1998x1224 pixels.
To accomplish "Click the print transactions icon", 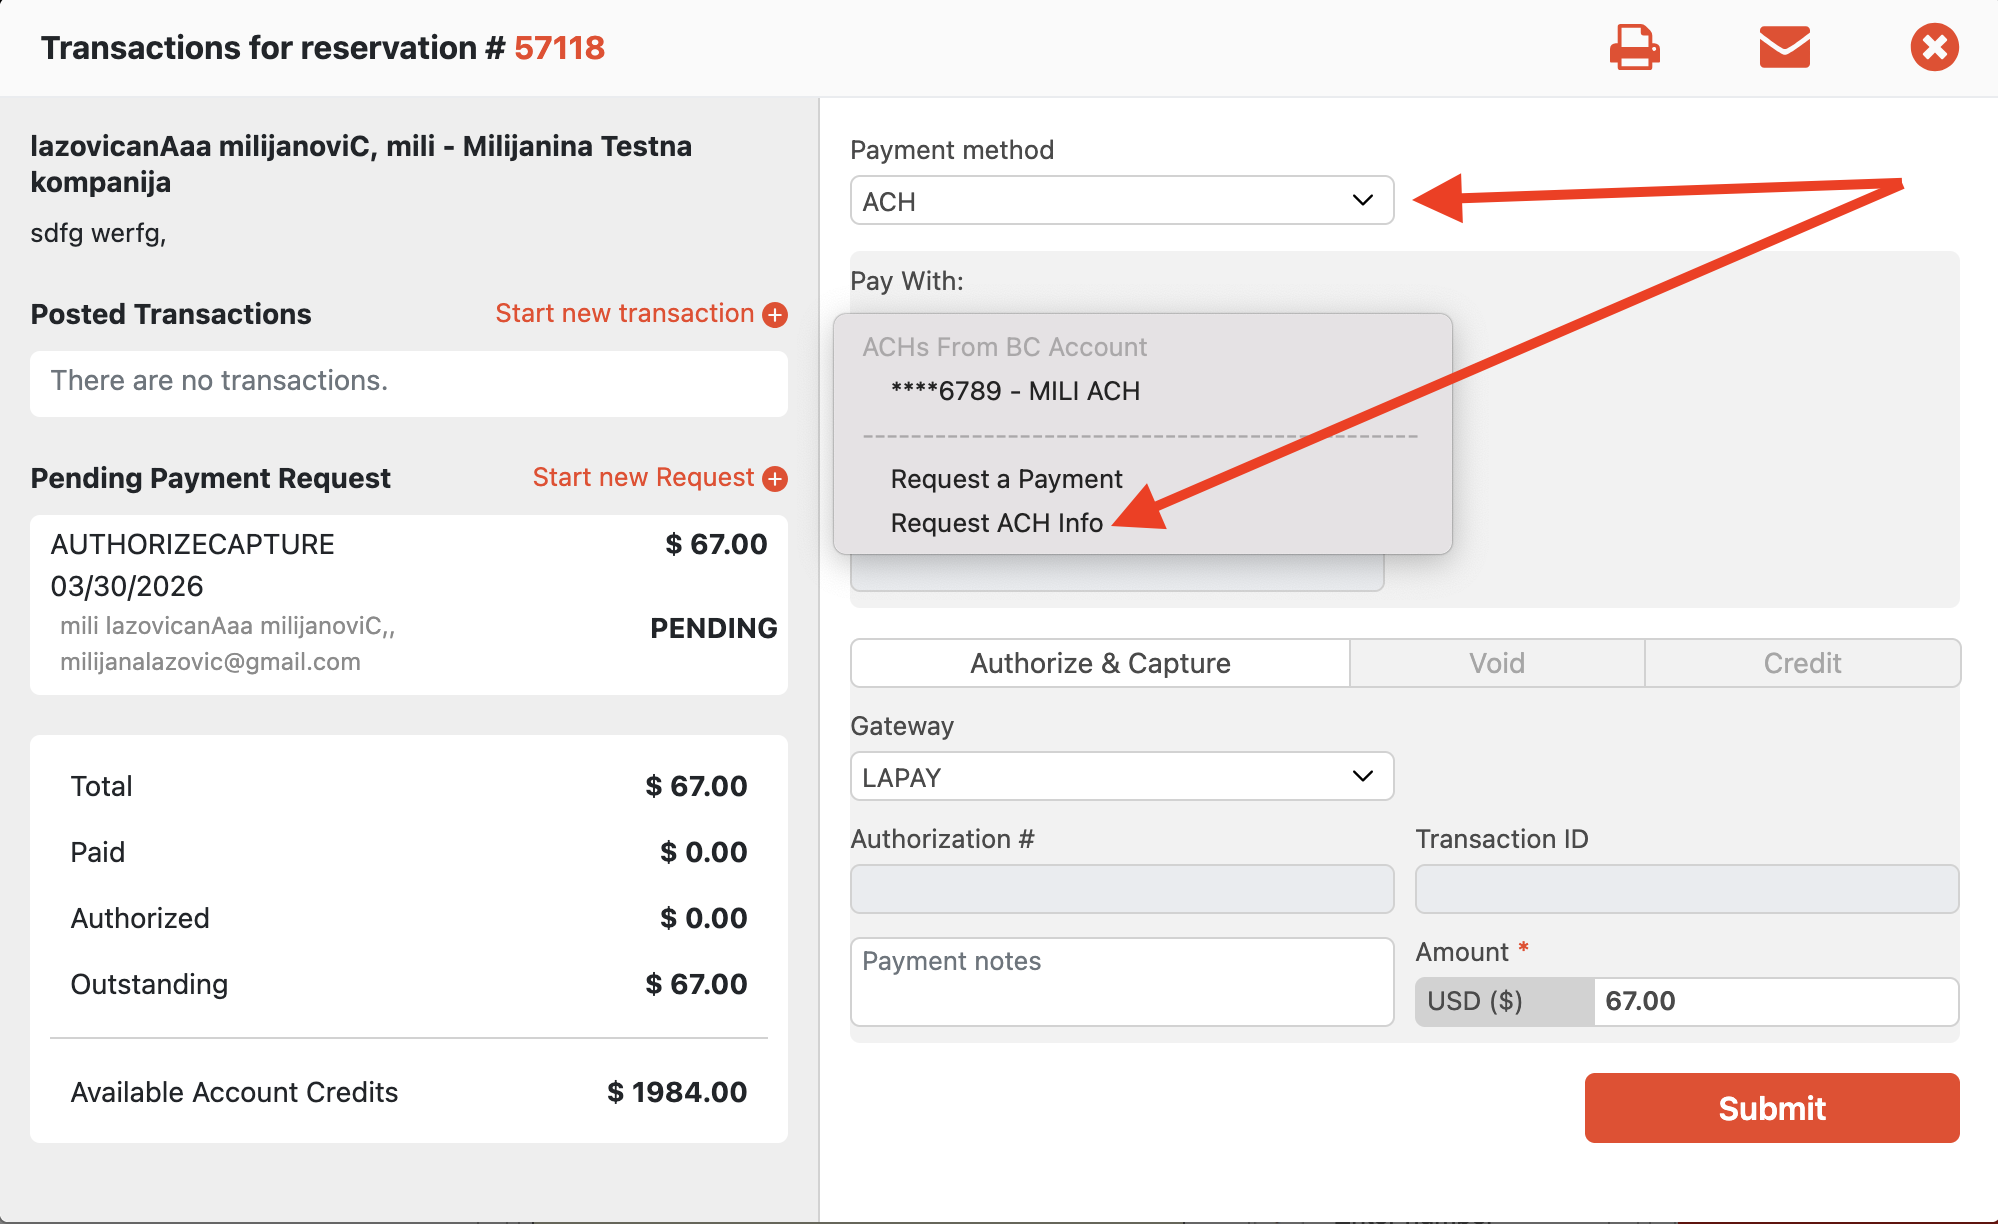I will pyautogui.click(x=1634, y=47).
